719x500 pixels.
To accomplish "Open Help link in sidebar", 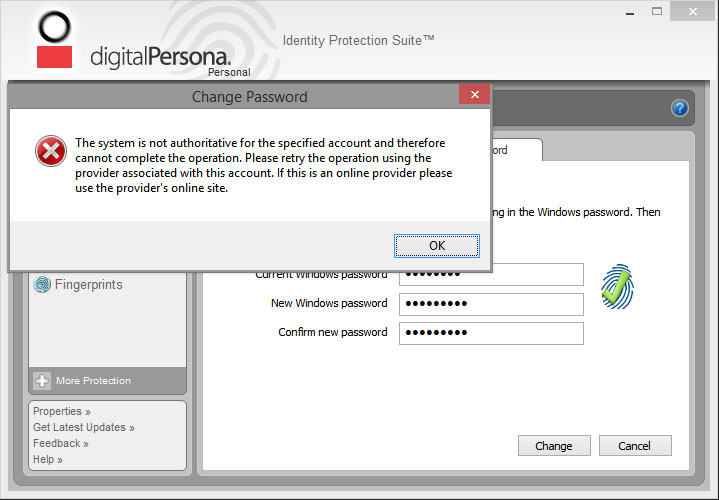I will tap(47, 459).
